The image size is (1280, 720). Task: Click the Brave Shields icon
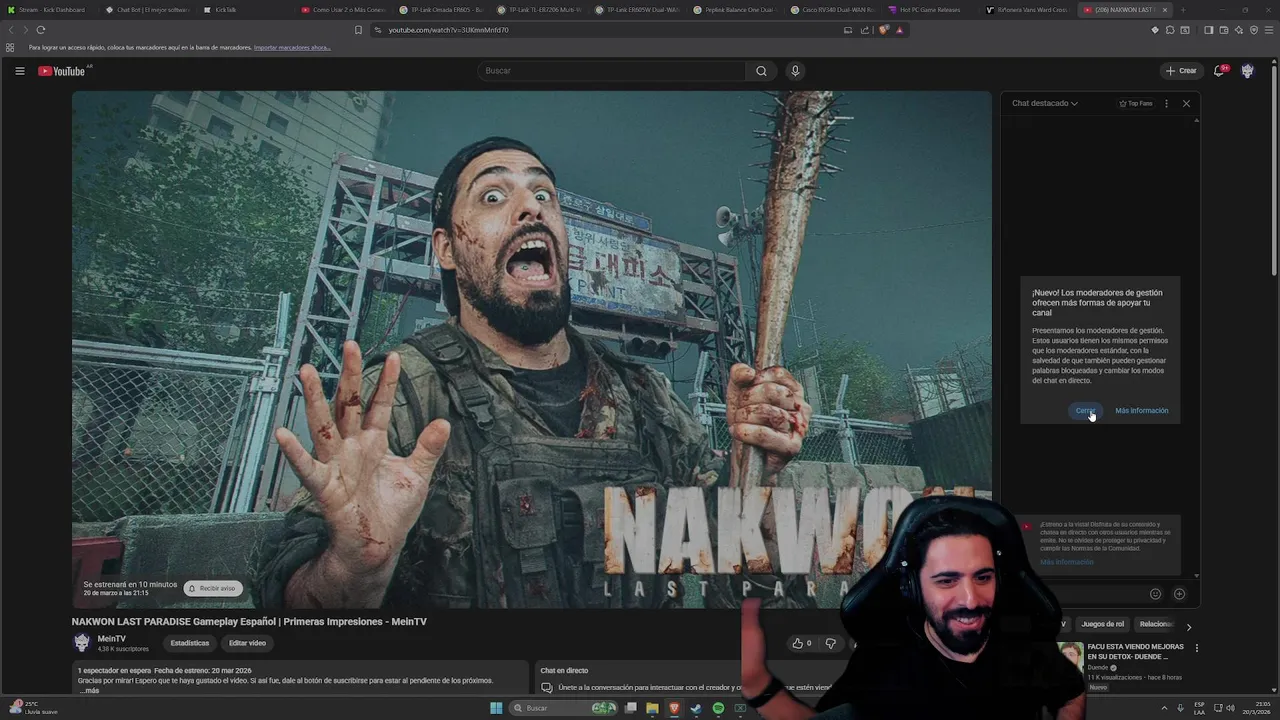coord(883,30)
